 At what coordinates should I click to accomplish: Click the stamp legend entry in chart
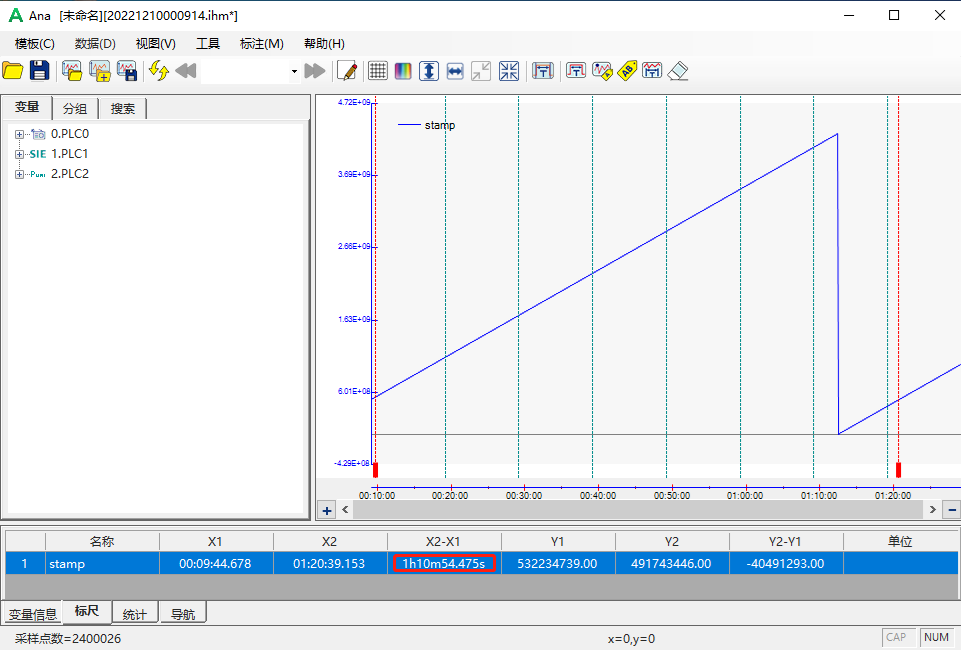tap(427, 125)
